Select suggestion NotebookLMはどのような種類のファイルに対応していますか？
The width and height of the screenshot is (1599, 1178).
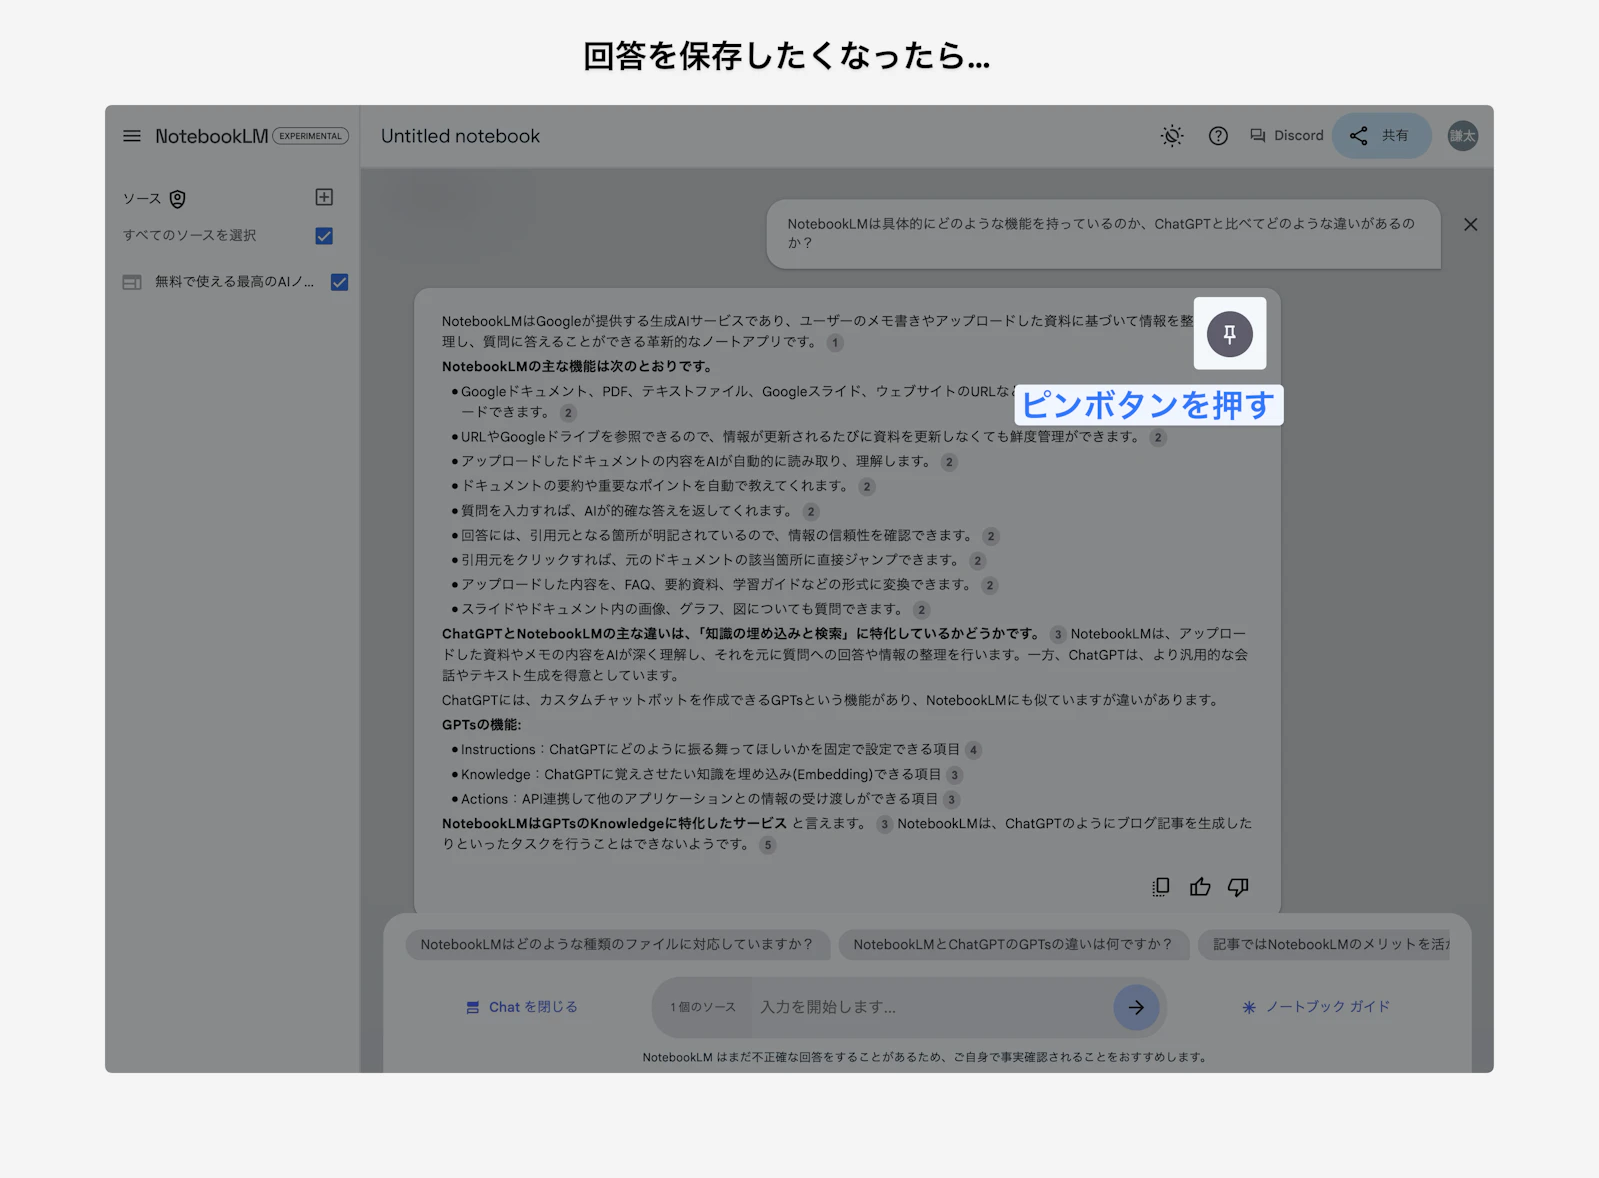617,944
